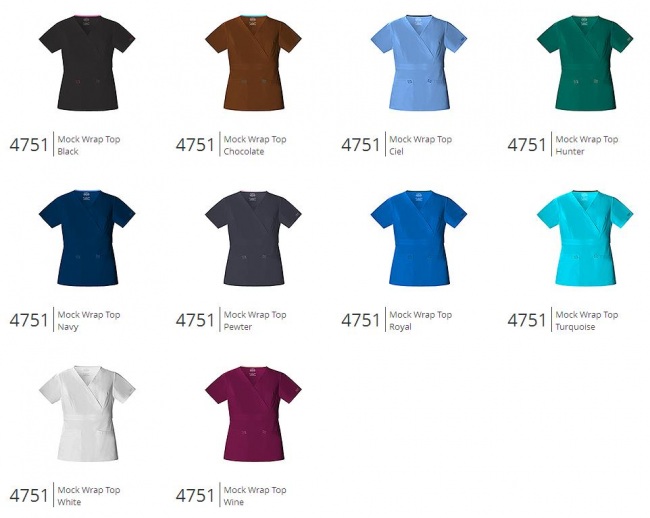The width and height of the screenshot is (650, 518).
Task: Click the 4751 number beside White
Action: tap(29, 496)
